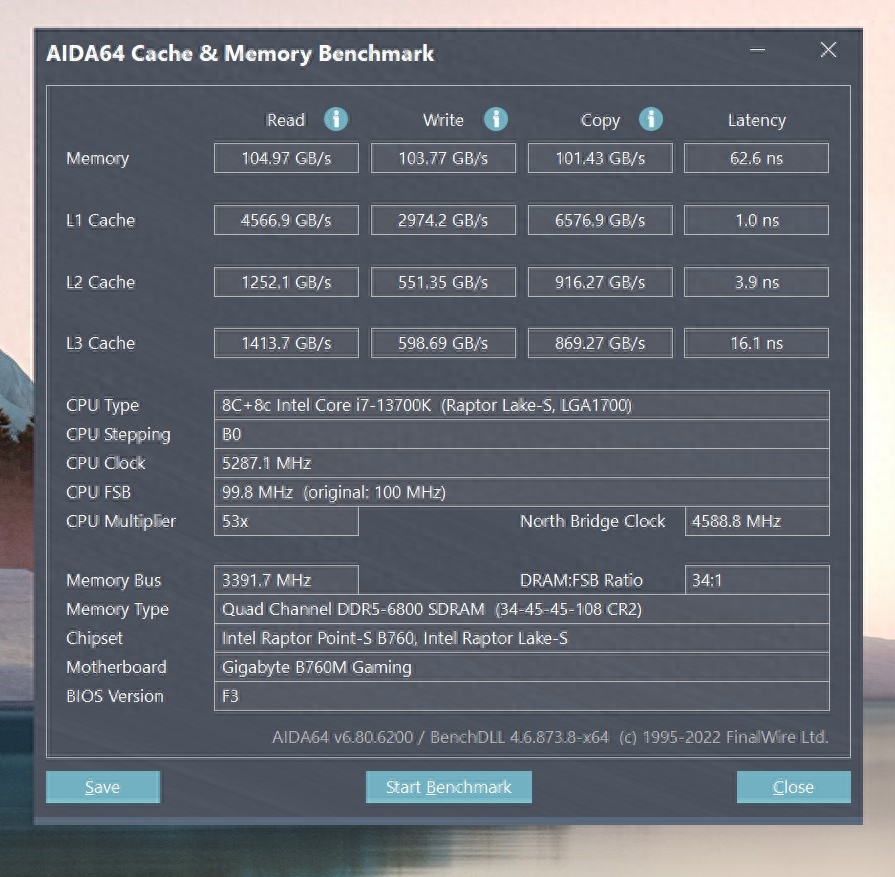This screenshot has height=877, width=895.
Task: Click L1 Cache Read value 4566.9 GB/s
Action: pos(287,220)
